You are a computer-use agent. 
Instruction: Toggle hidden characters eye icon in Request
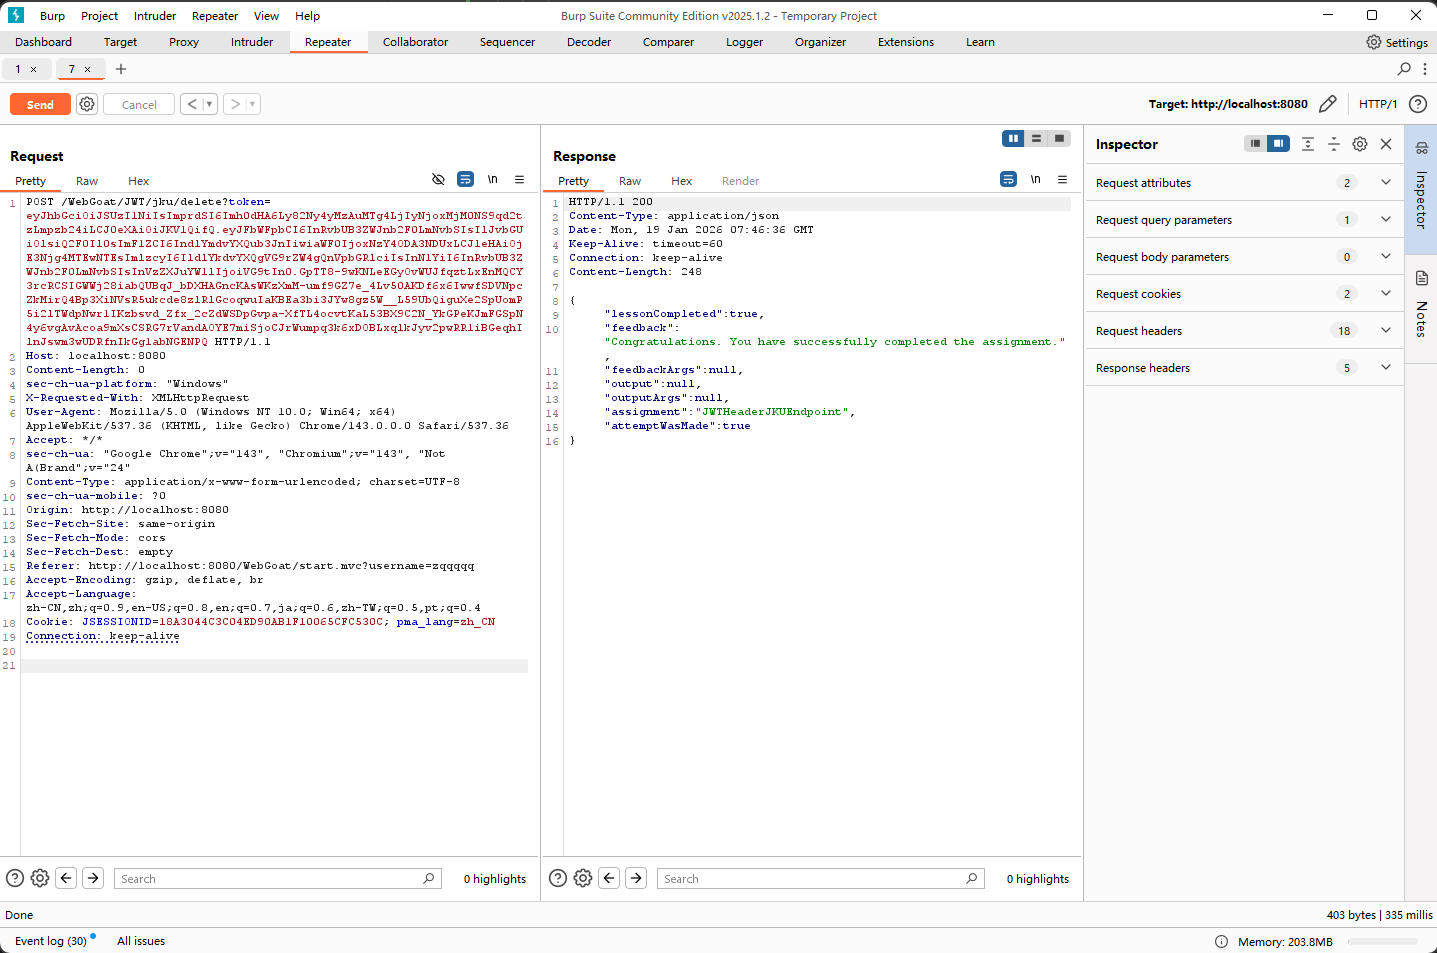438,180
